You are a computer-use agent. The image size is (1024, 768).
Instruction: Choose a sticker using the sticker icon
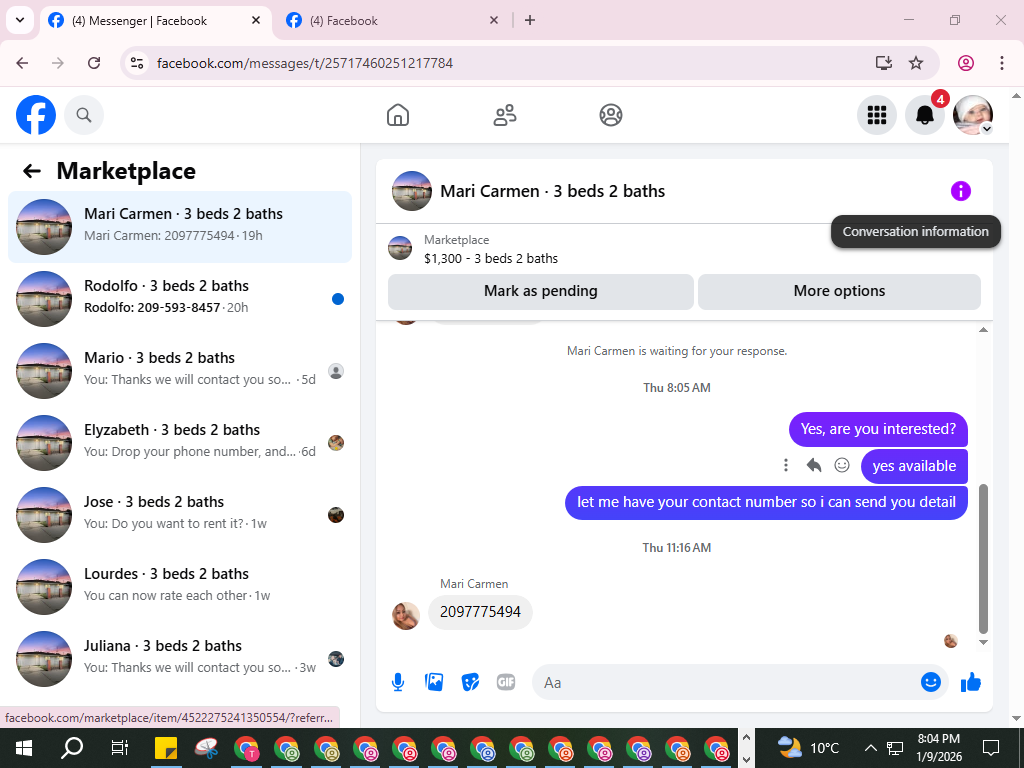[470, 682]
